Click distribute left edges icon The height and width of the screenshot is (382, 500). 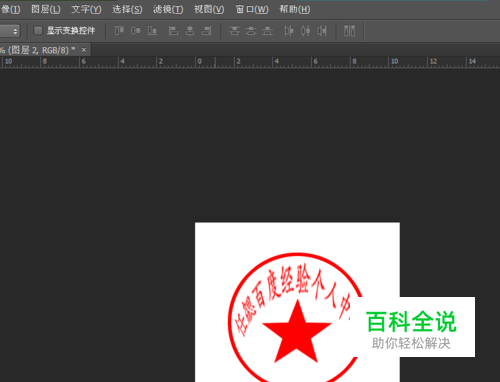(289, 31)
